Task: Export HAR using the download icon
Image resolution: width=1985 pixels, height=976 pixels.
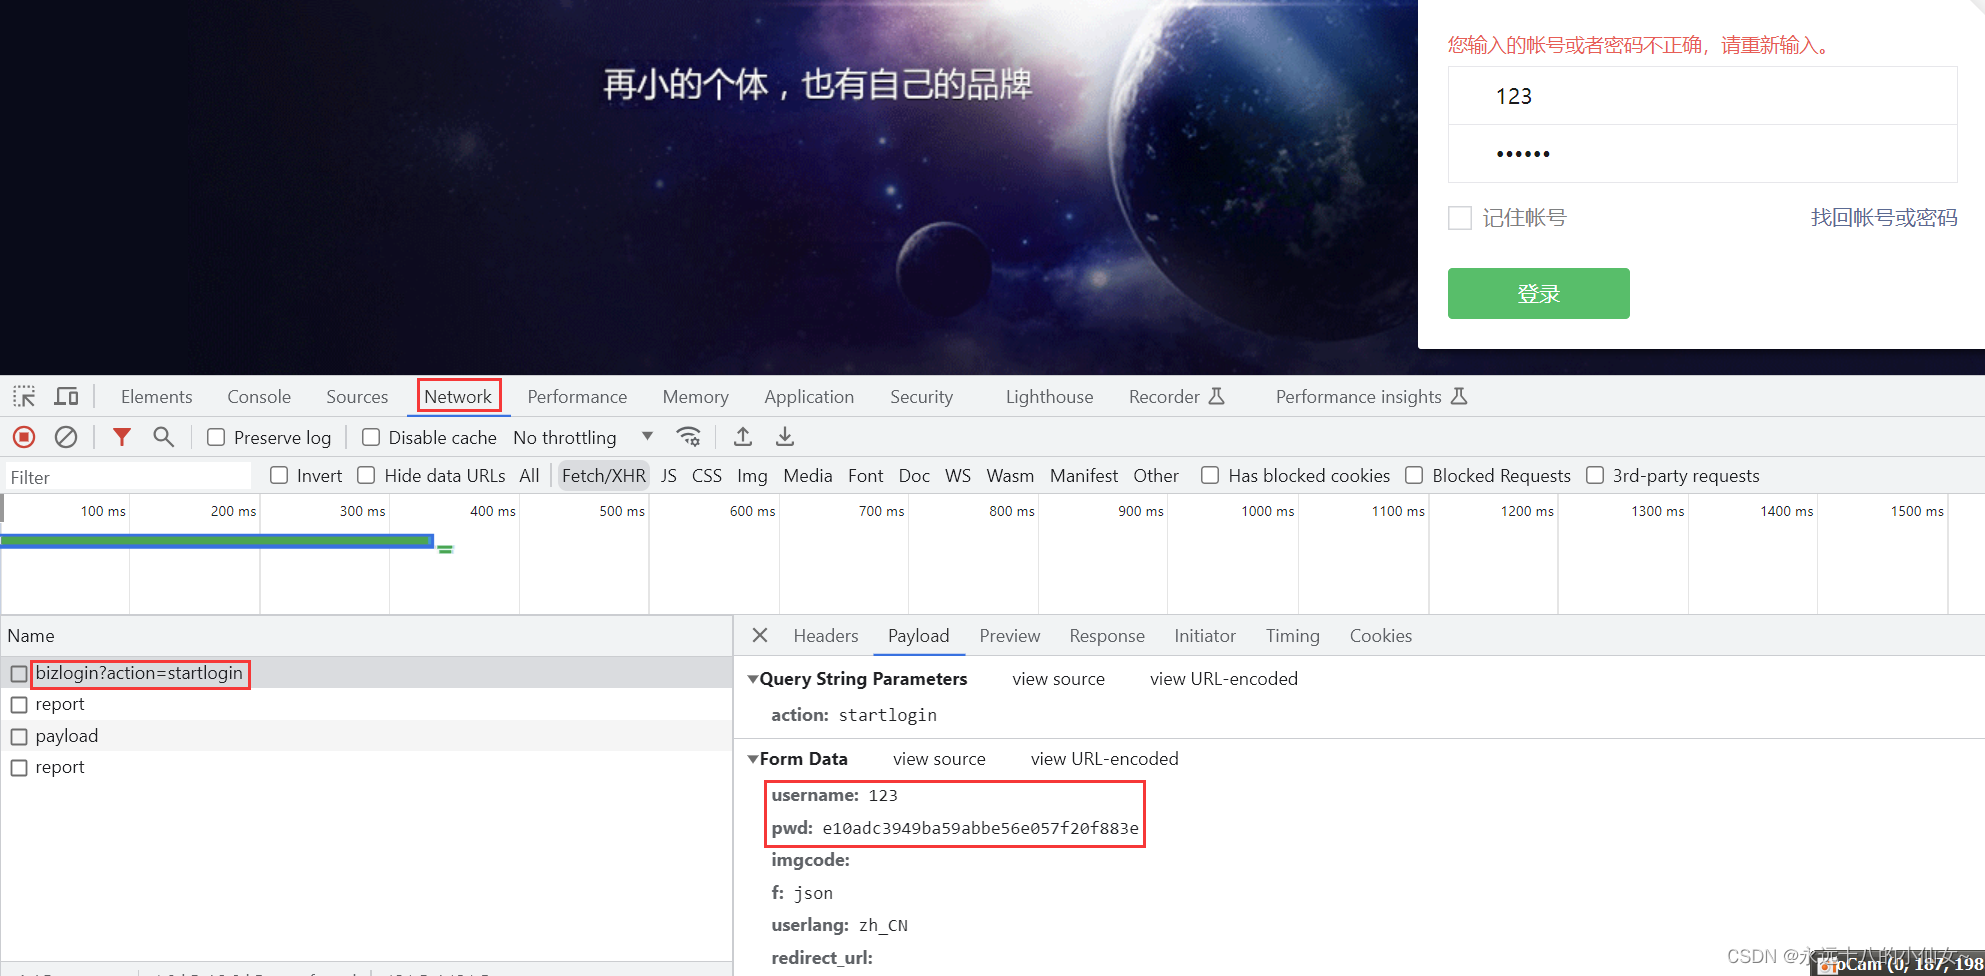Action: 785,437
